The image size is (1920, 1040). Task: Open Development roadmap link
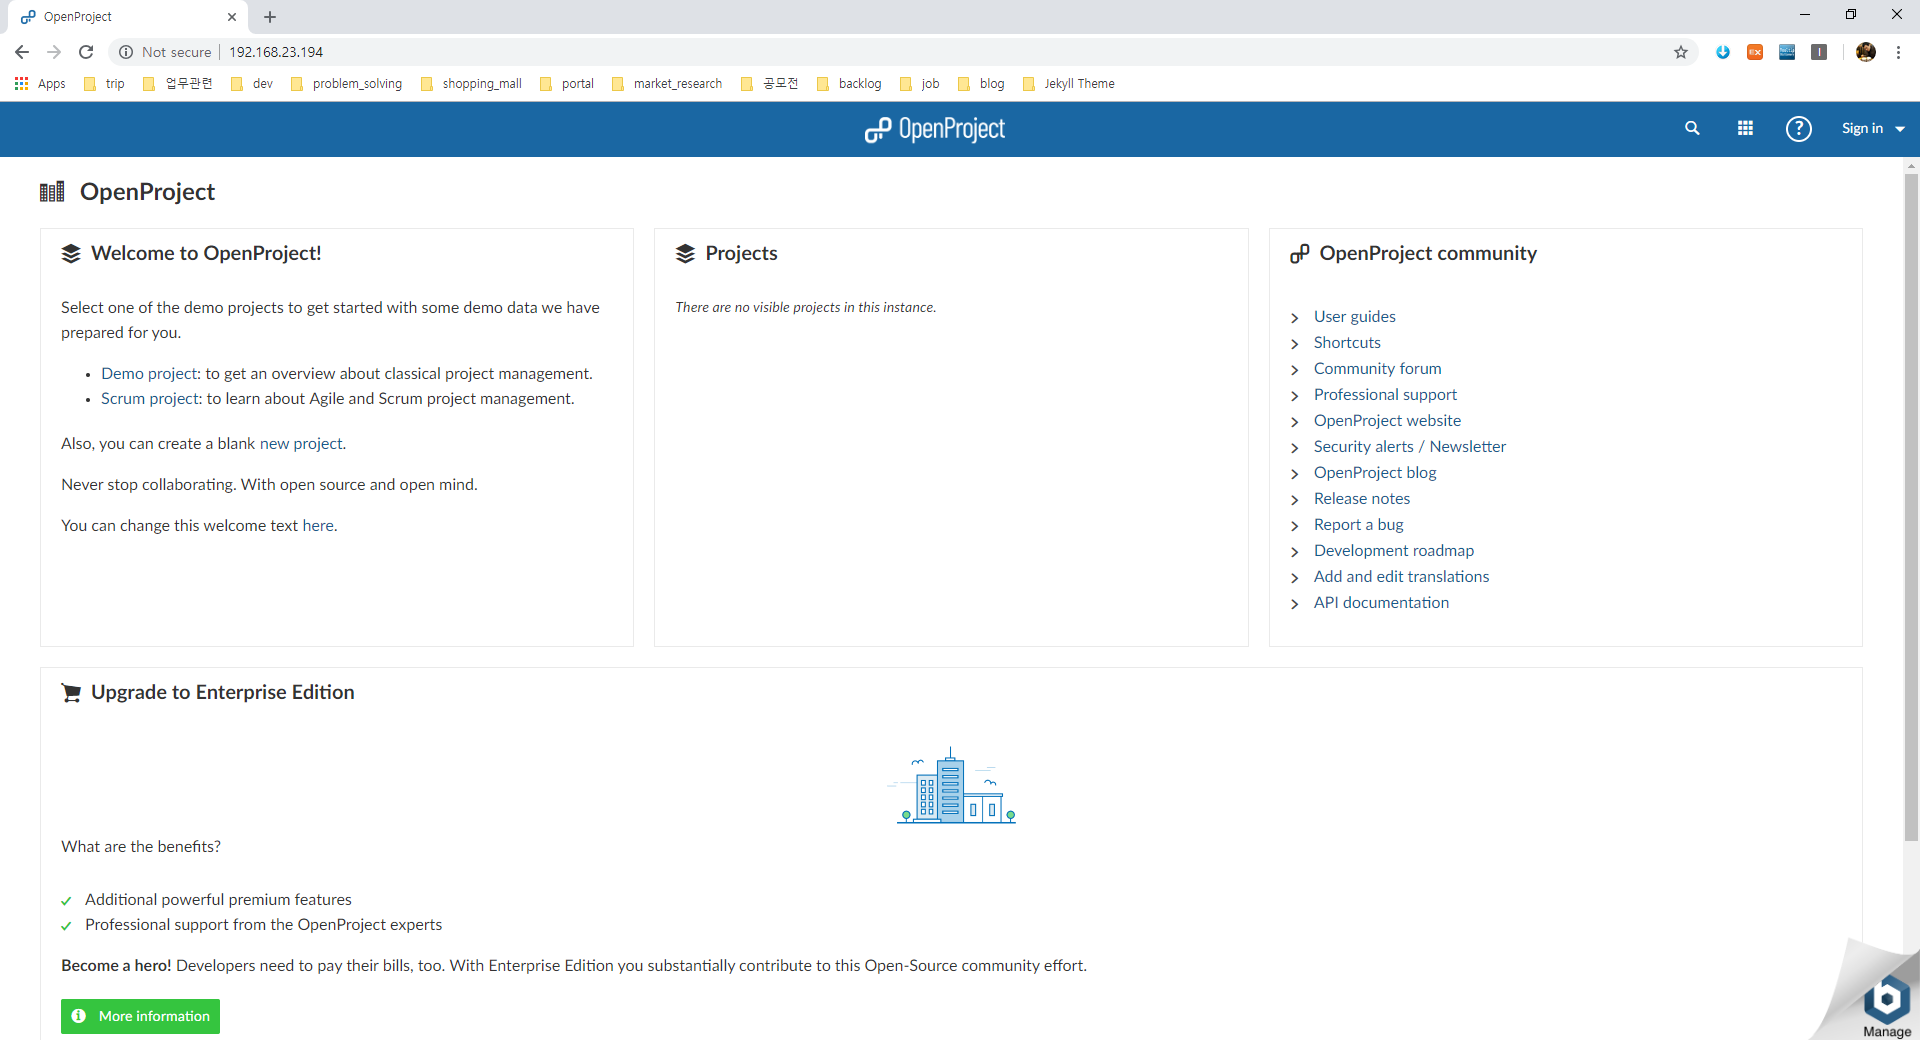pyautogui.click(x=1393, y=550)
